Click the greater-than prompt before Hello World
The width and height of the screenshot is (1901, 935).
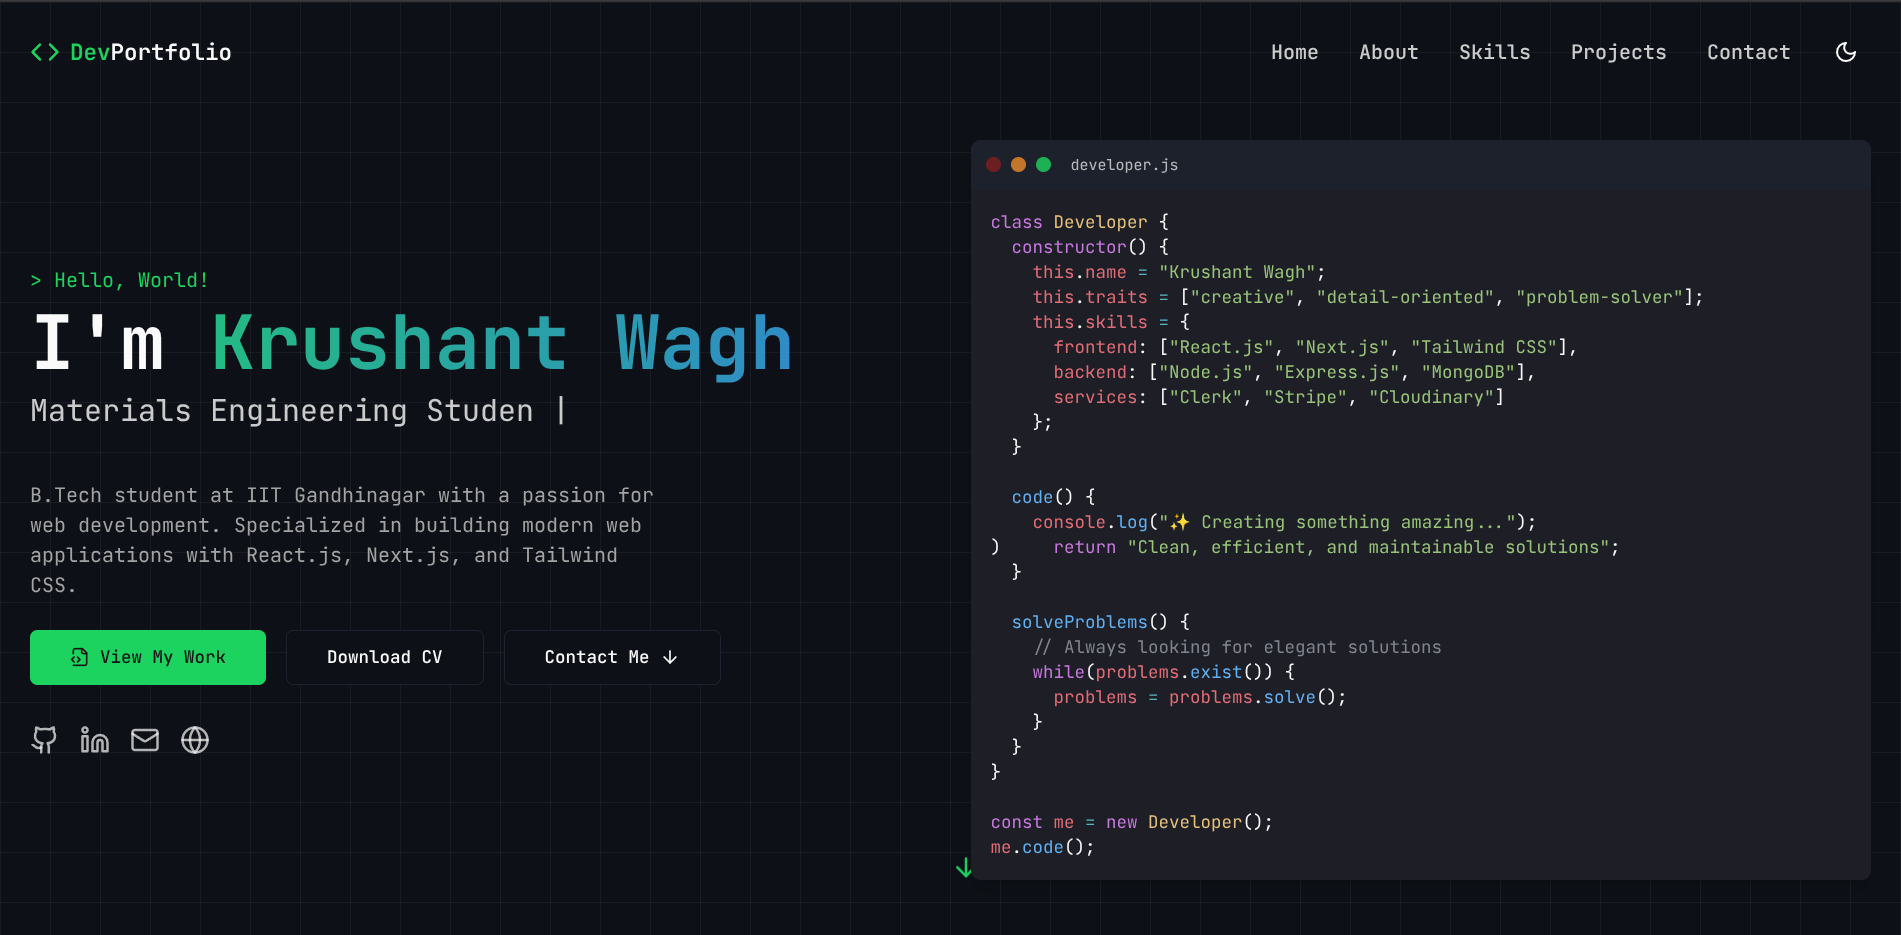pyautogui.click(x=36, y=280)
